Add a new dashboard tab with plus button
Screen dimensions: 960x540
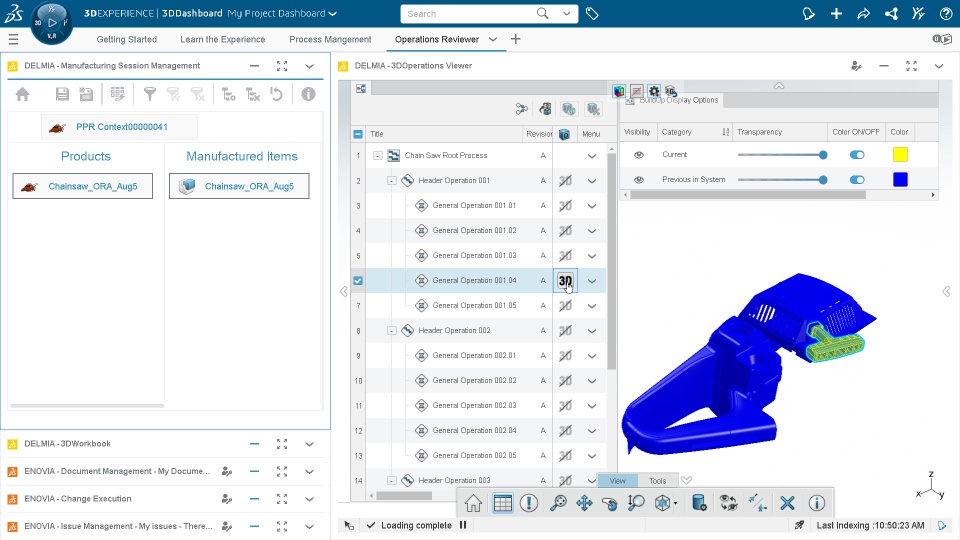point(516,39)
